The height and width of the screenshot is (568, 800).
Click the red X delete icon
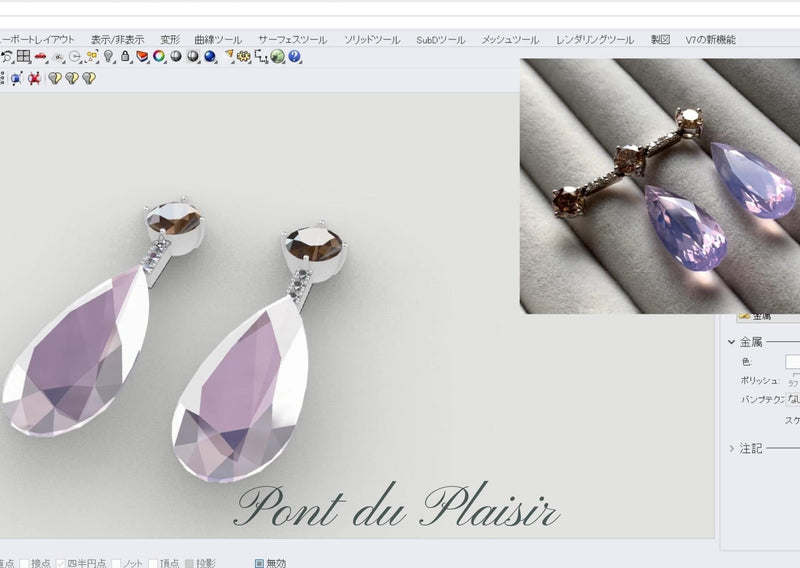(34, 79)
